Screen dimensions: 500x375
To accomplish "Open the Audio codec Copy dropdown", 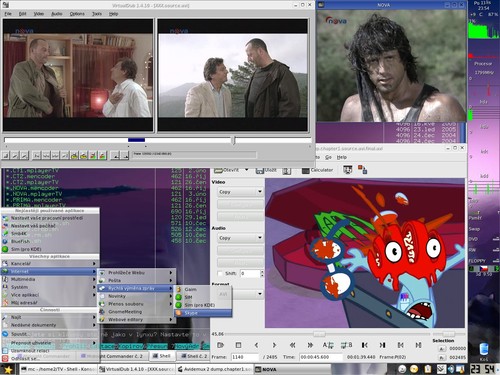I will tap(240, 238).
